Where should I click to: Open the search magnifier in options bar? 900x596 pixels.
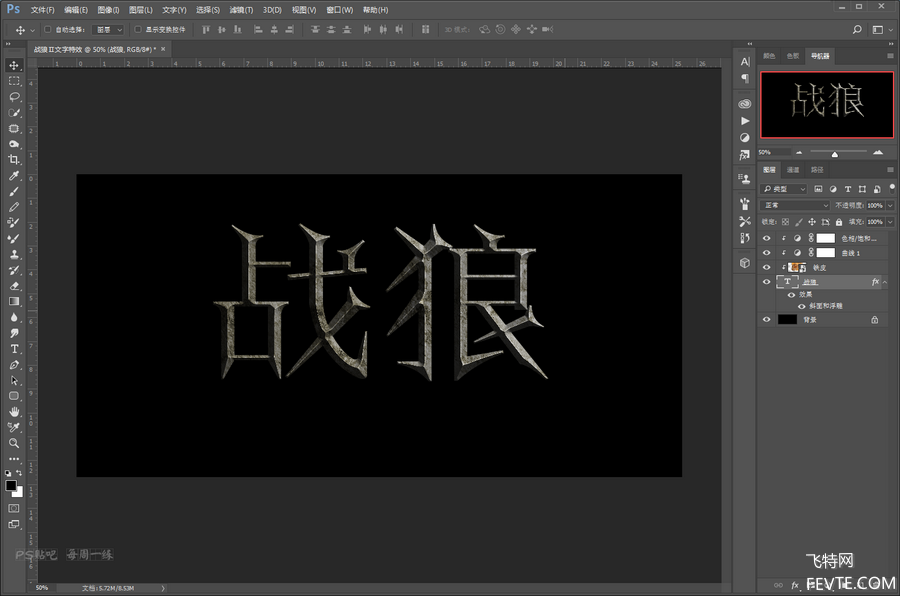click(x=857, y=29)
